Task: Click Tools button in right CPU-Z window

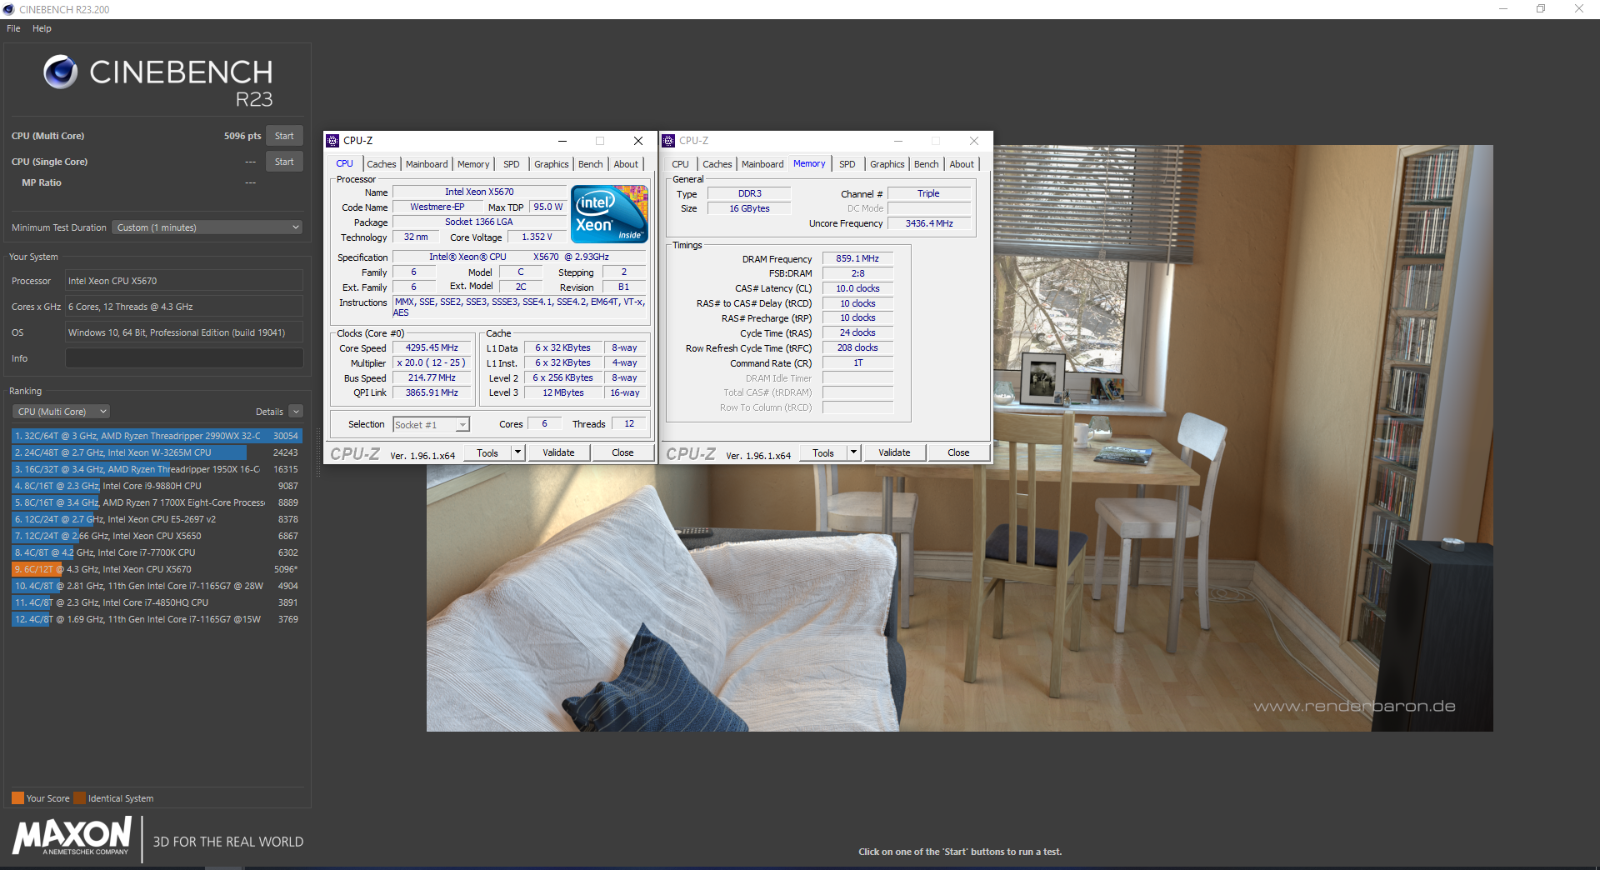Action: tap(824, 453)
